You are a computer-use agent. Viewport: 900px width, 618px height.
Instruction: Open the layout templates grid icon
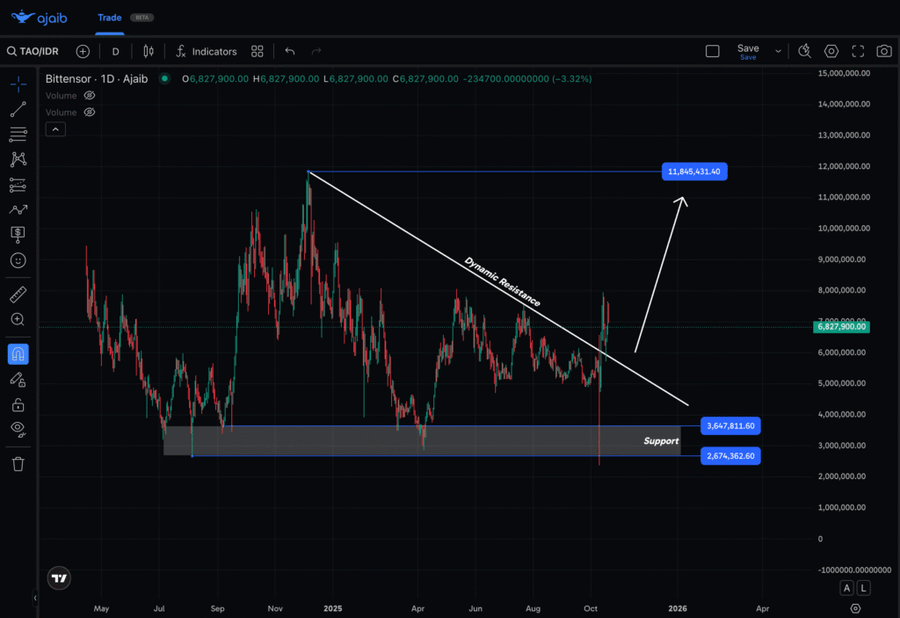coord(257,51)
